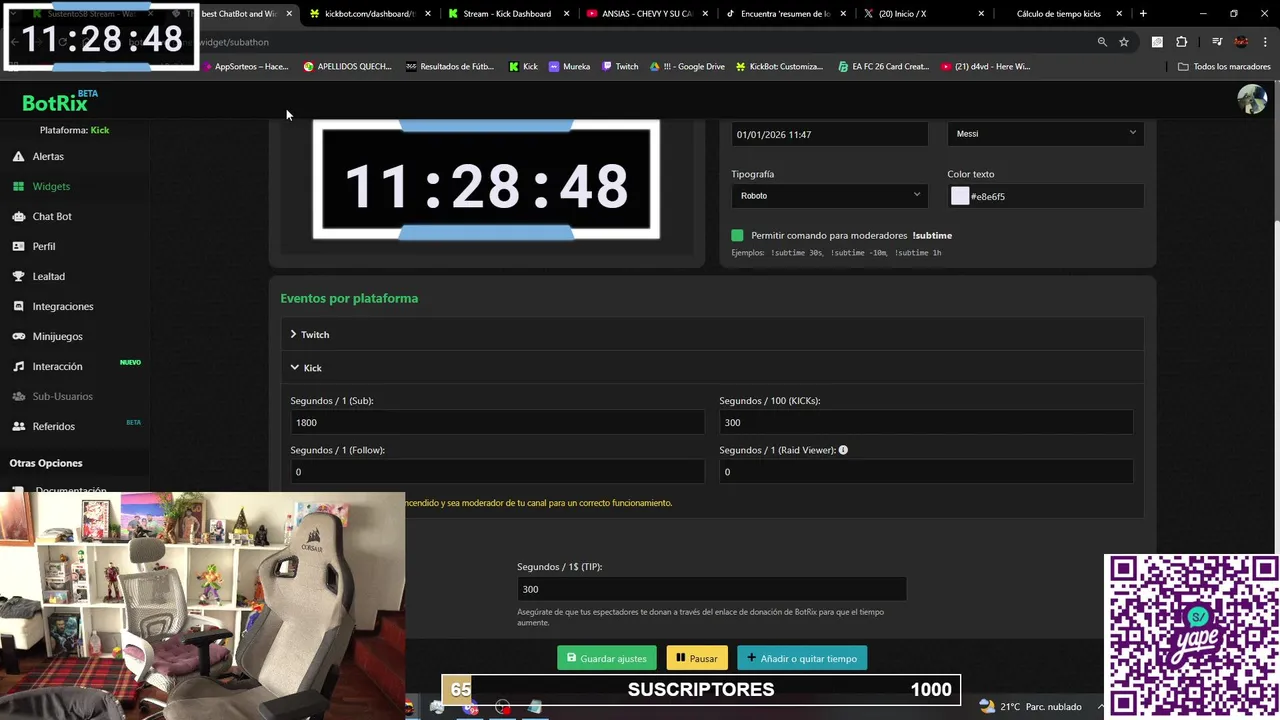Click Añadir o quitar tiempo button
Image resolution: width=1280 pixels, height=720 pixels.
click(802, 658)
